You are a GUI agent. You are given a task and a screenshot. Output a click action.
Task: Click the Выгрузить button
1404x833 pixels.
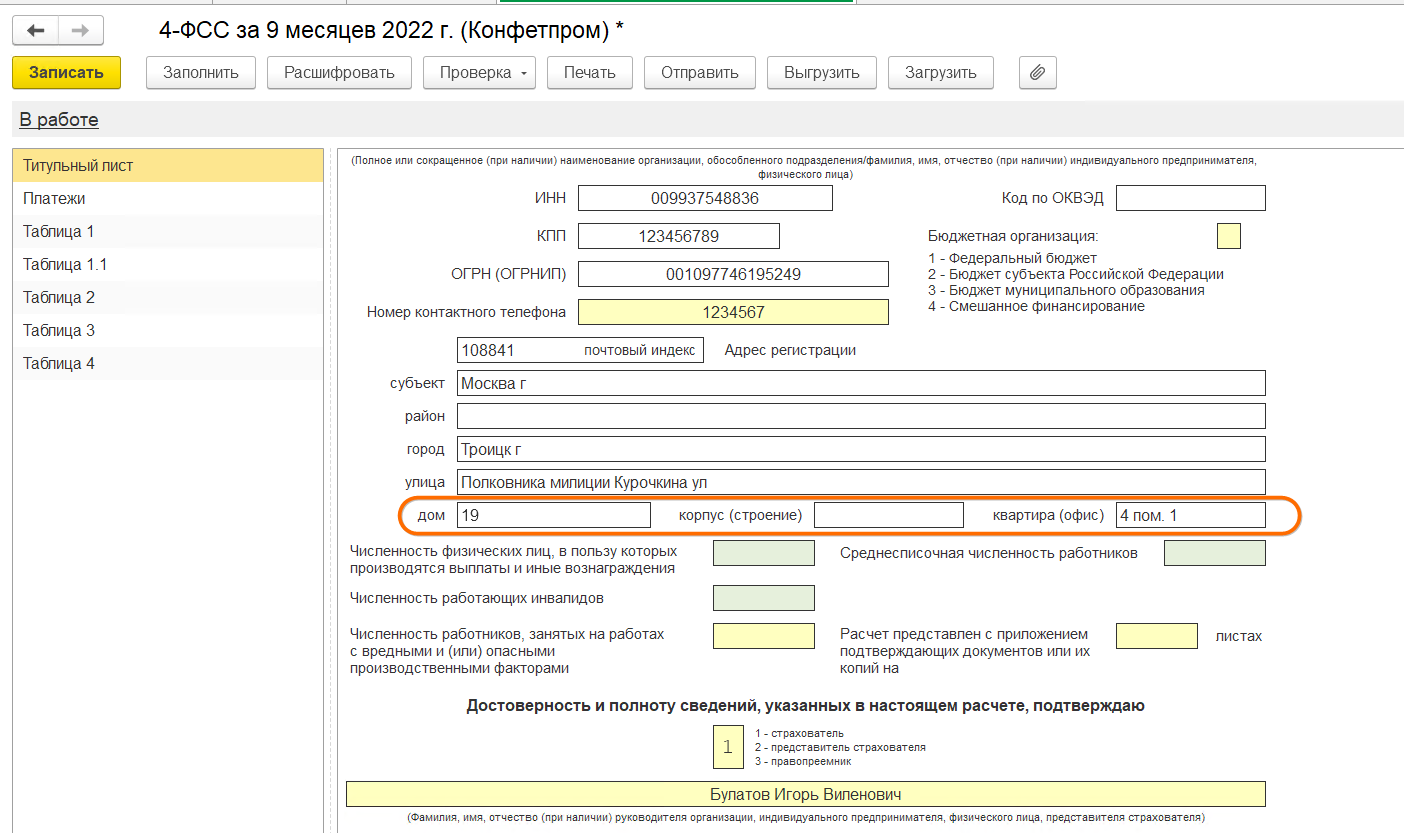pyautogui.click(x=822, y=72)
